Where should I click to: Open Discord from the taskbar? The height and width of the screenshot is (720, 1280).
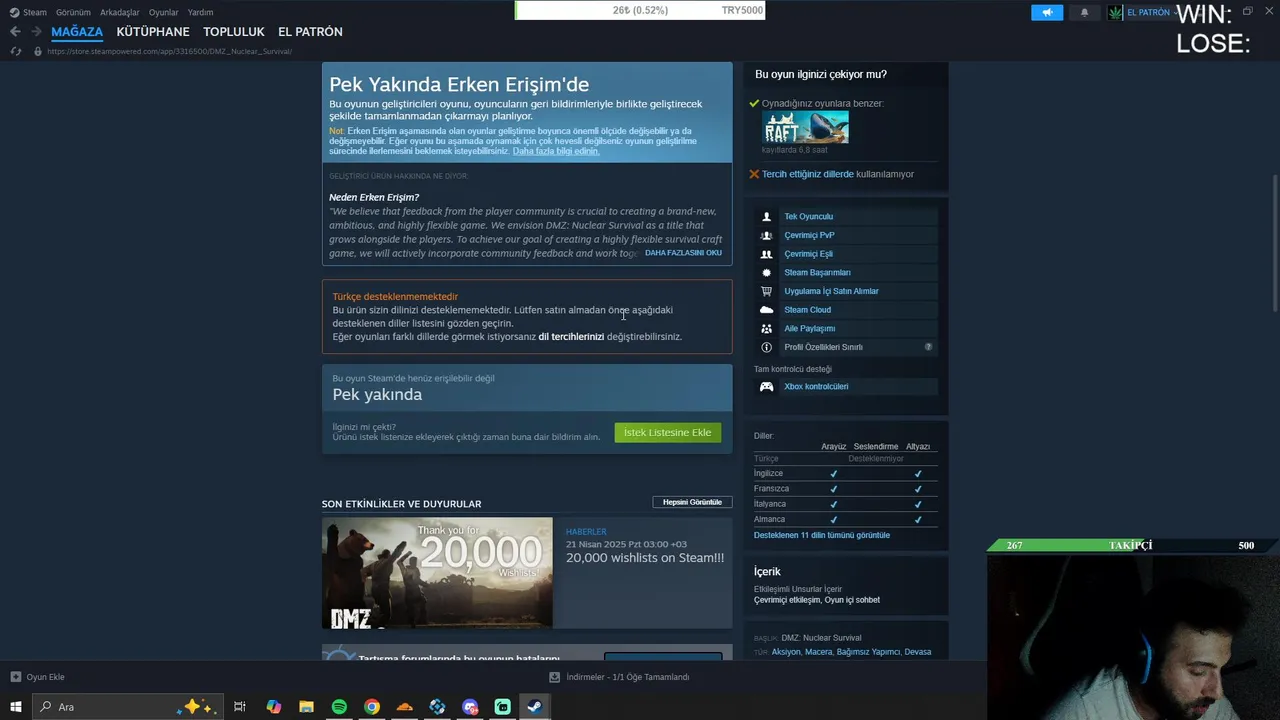pos(470,707)
